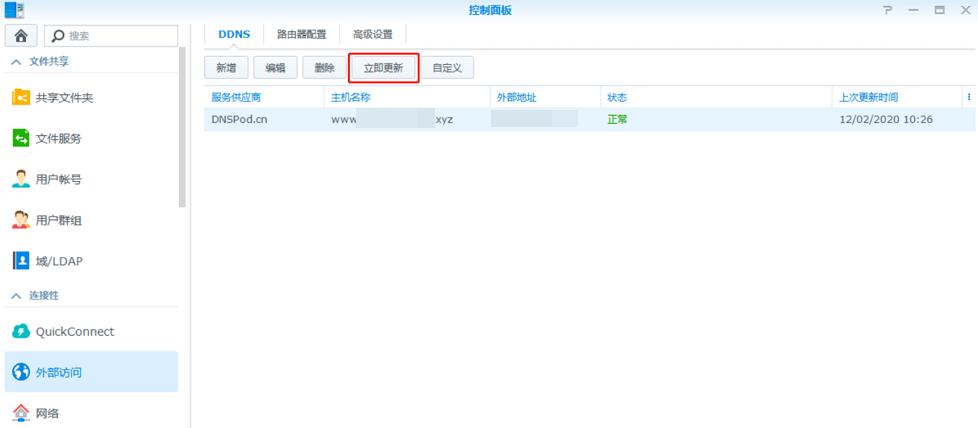Switch to the DDNS tab
Image resolution: width=978 pixels, height=428 pixels.
coord(234,35)
